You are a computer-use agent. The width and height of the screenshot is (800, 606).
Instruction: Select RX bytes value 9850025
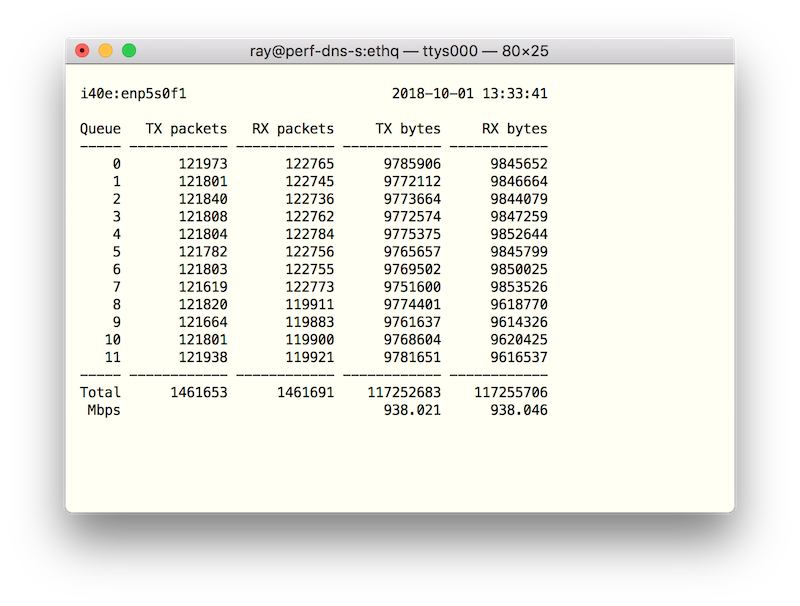coord(519,269)
